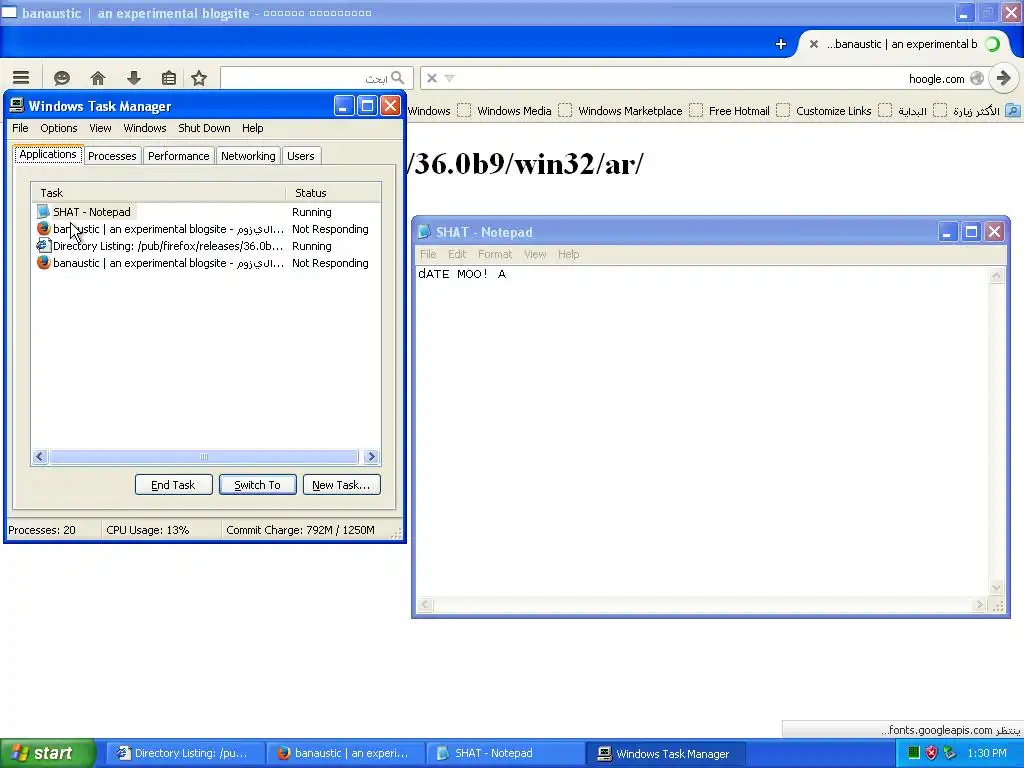Click the End Task button

click(174, 485)
